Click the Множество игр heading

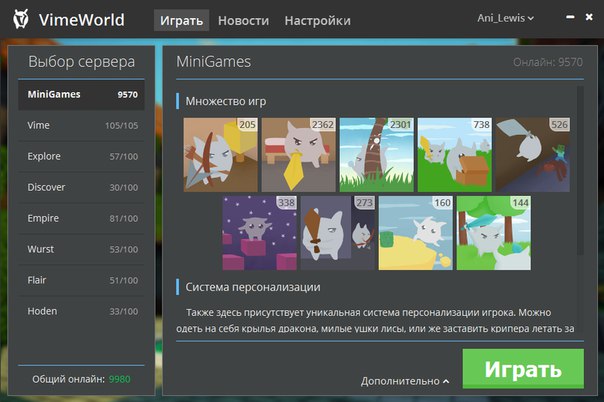(226, 101)
